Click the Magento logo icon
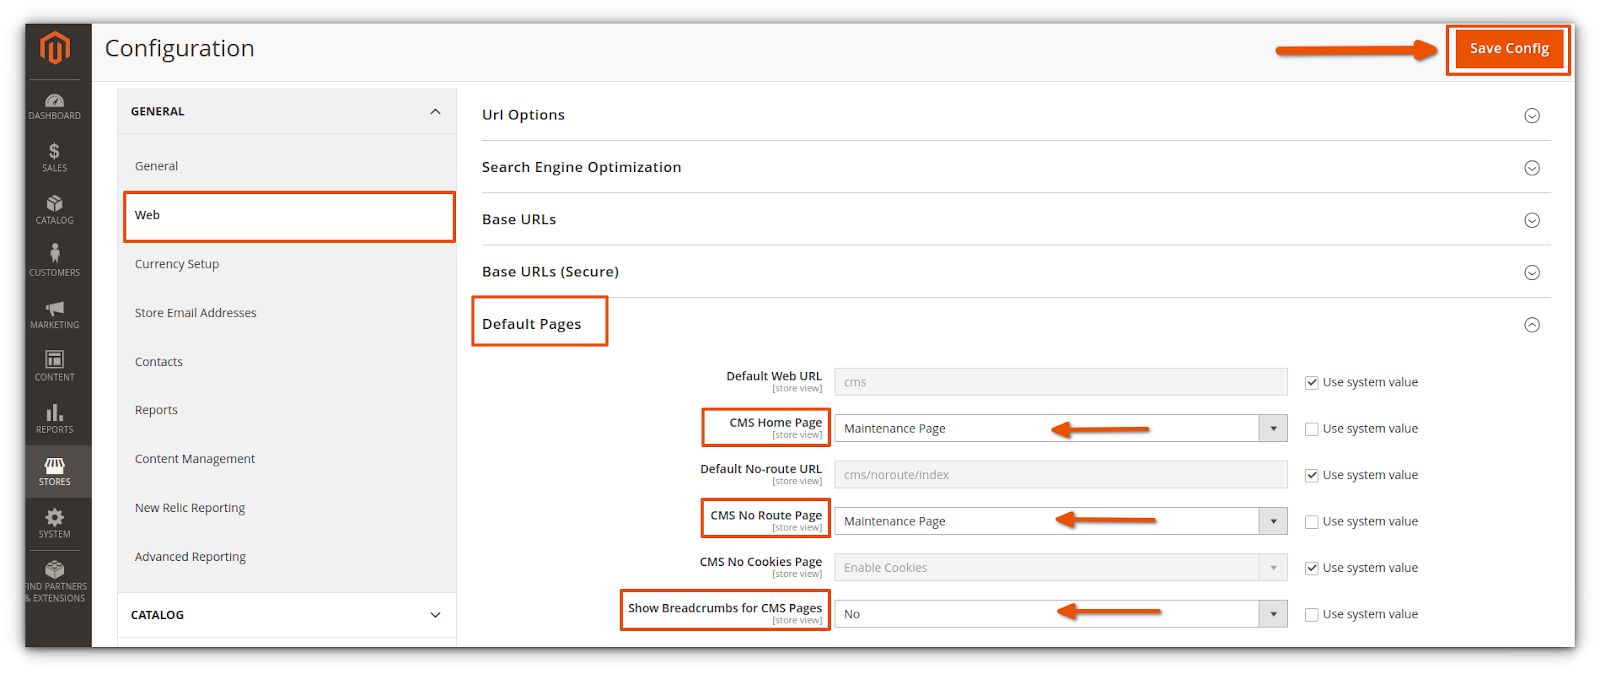Viewport: 1600px width, 674px height. 55,48
